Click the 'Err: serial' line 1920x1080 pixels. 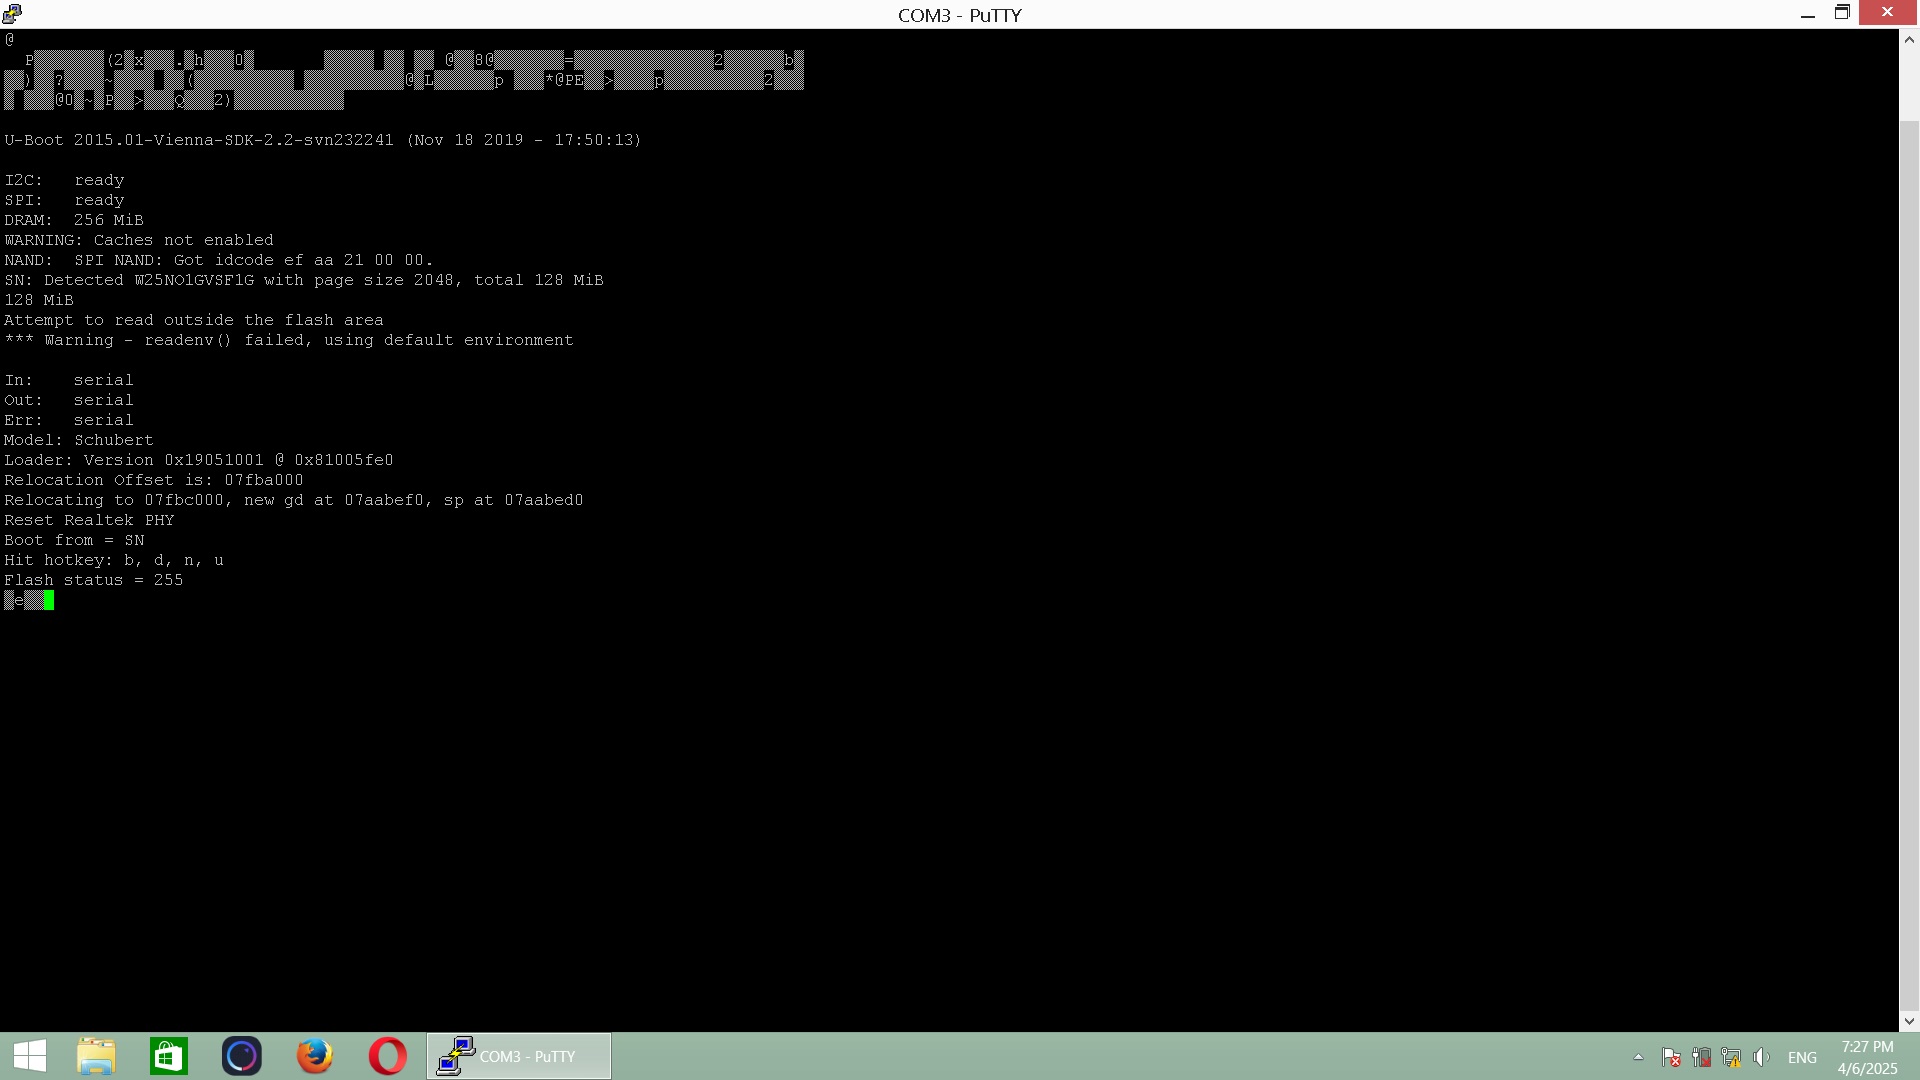[69, 420]
